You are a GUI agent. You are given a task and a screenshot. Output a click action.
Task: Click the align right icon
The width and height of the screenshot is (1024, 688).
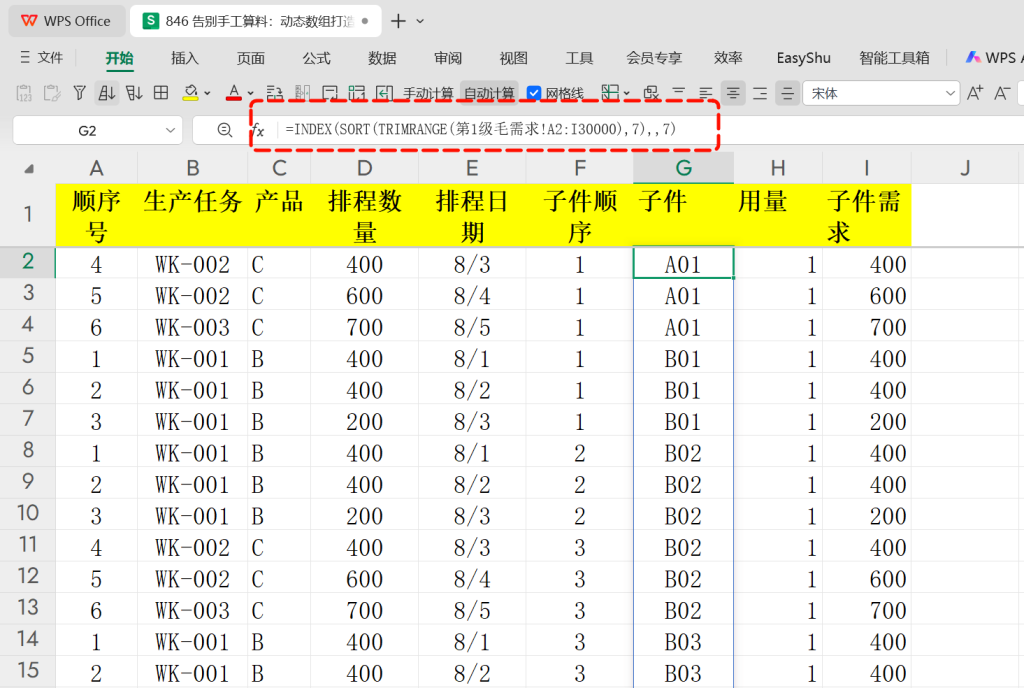coord(760,93)
